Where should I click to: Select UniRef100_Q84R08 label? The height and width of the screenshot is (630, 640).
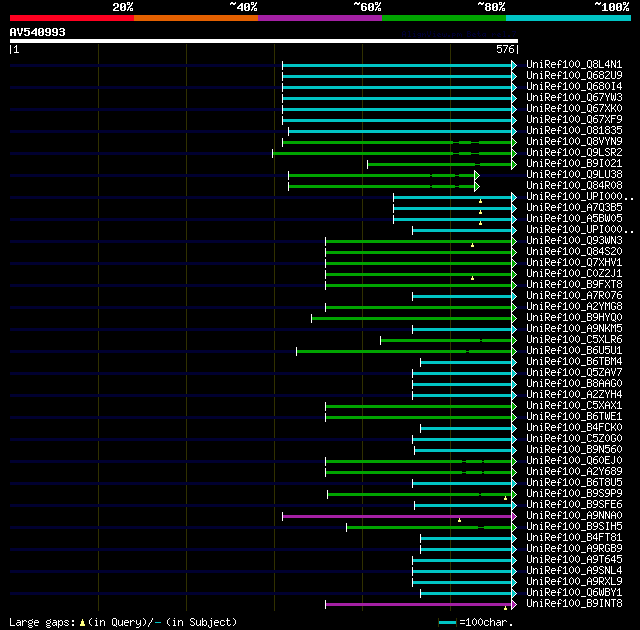click(x=574, y=186)
